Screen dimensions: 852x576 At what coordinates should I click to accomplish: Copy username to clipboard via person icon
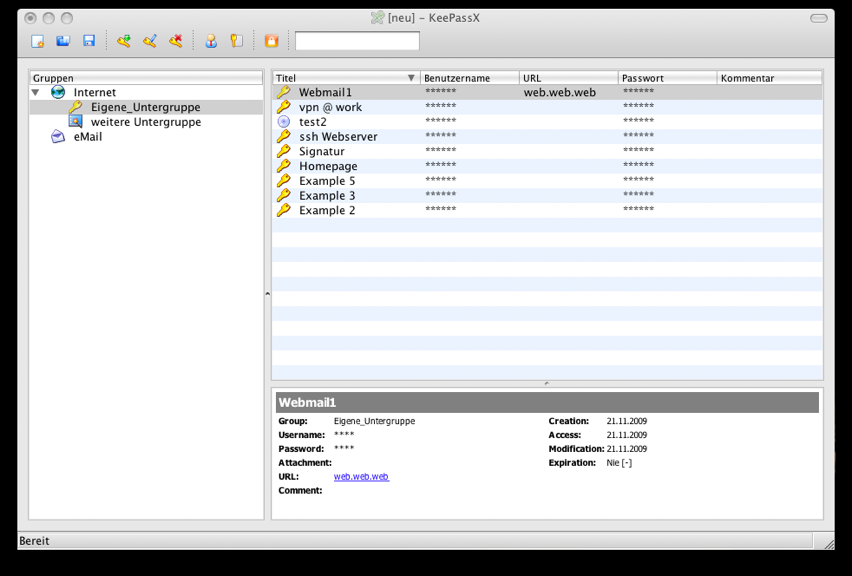pyautogui.click(x=211, y=41)
